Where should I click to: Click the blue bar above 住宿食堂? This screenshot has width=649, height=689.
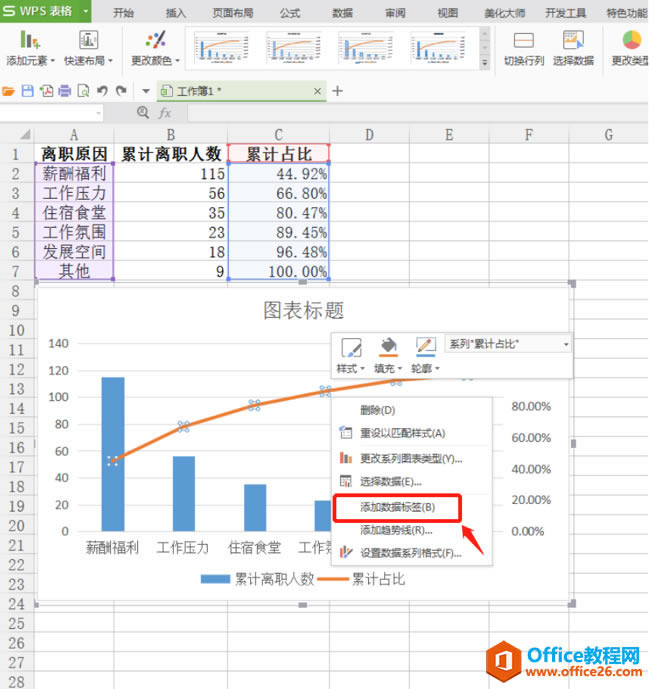click(255, 508)
